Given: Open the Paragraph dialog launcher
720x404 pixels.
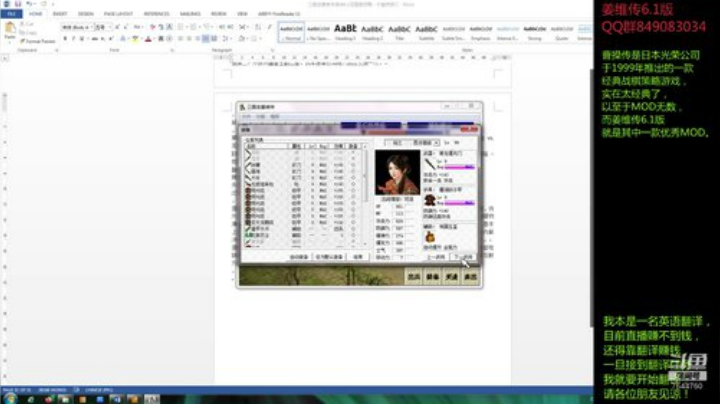Looking at the screenshot, I should (272, 50).
